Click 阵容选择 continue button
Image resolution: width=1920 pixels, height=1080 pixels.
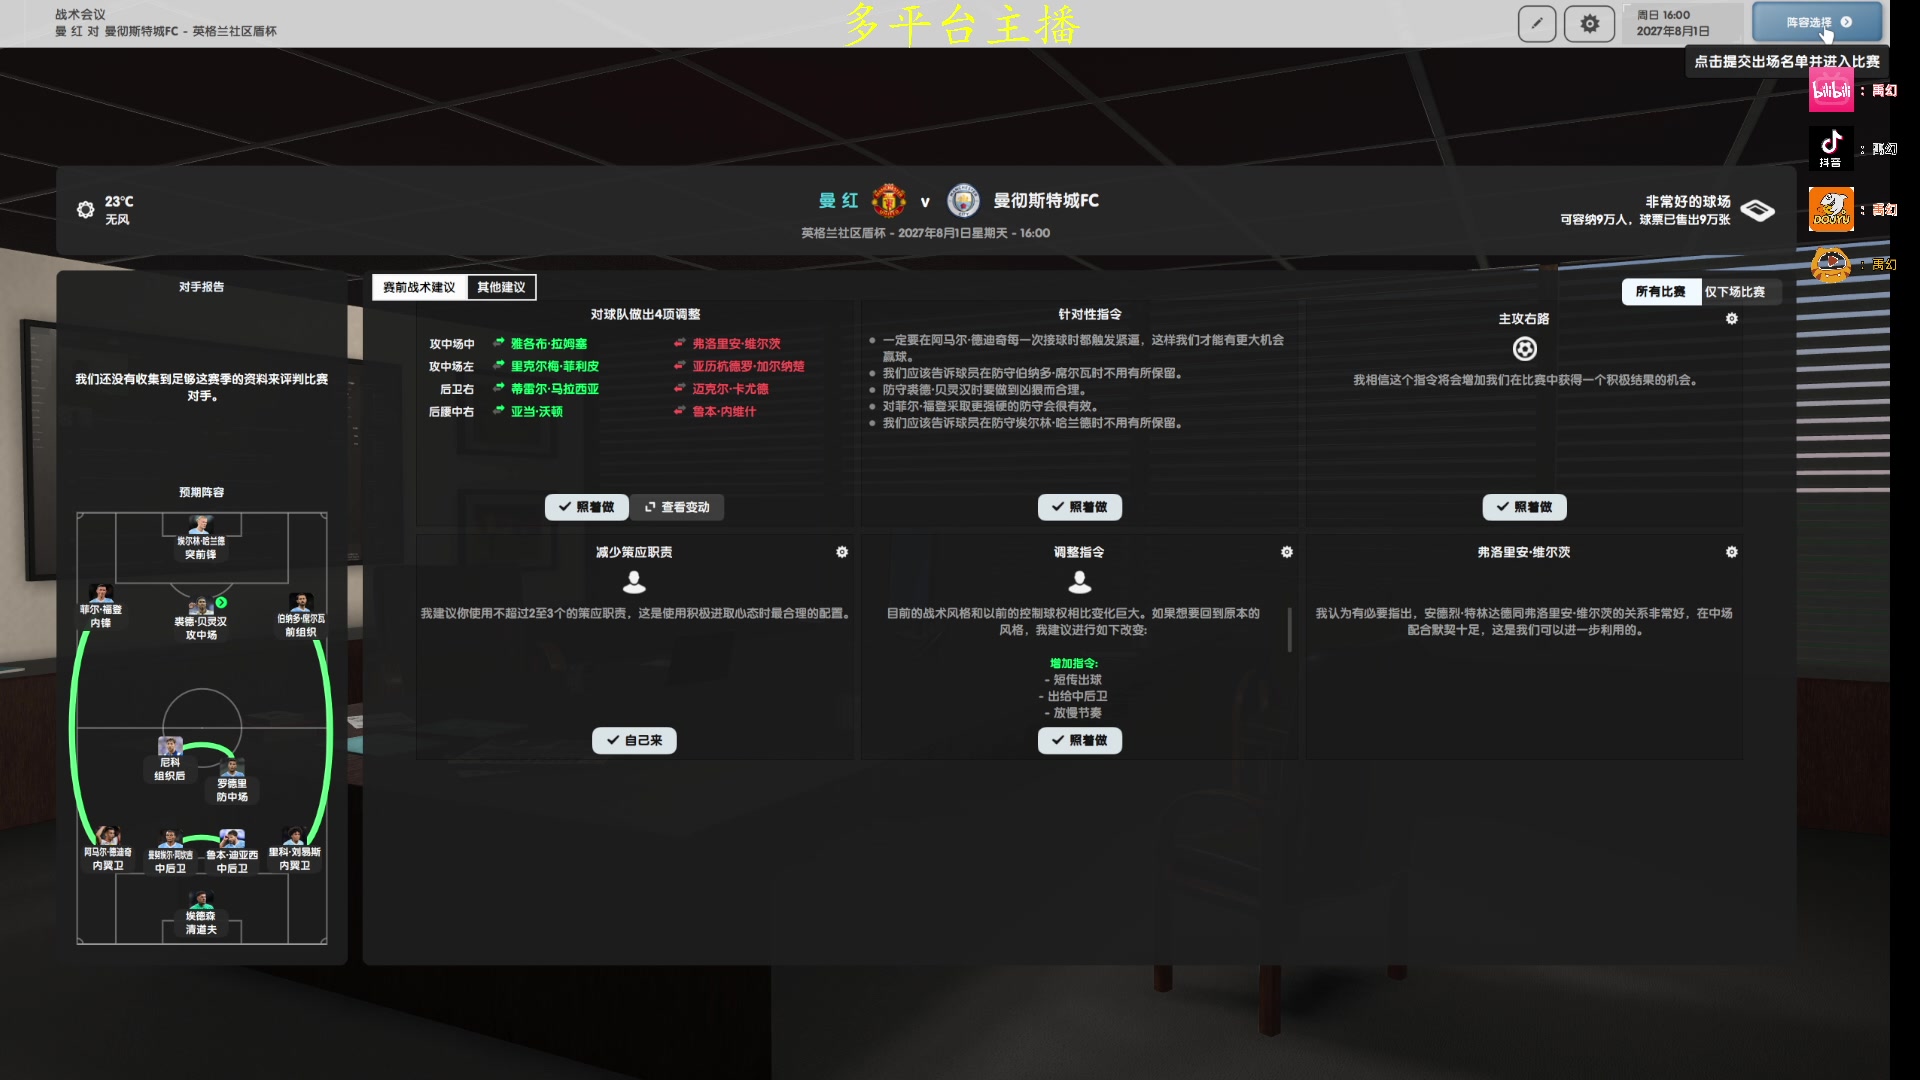1817,22
